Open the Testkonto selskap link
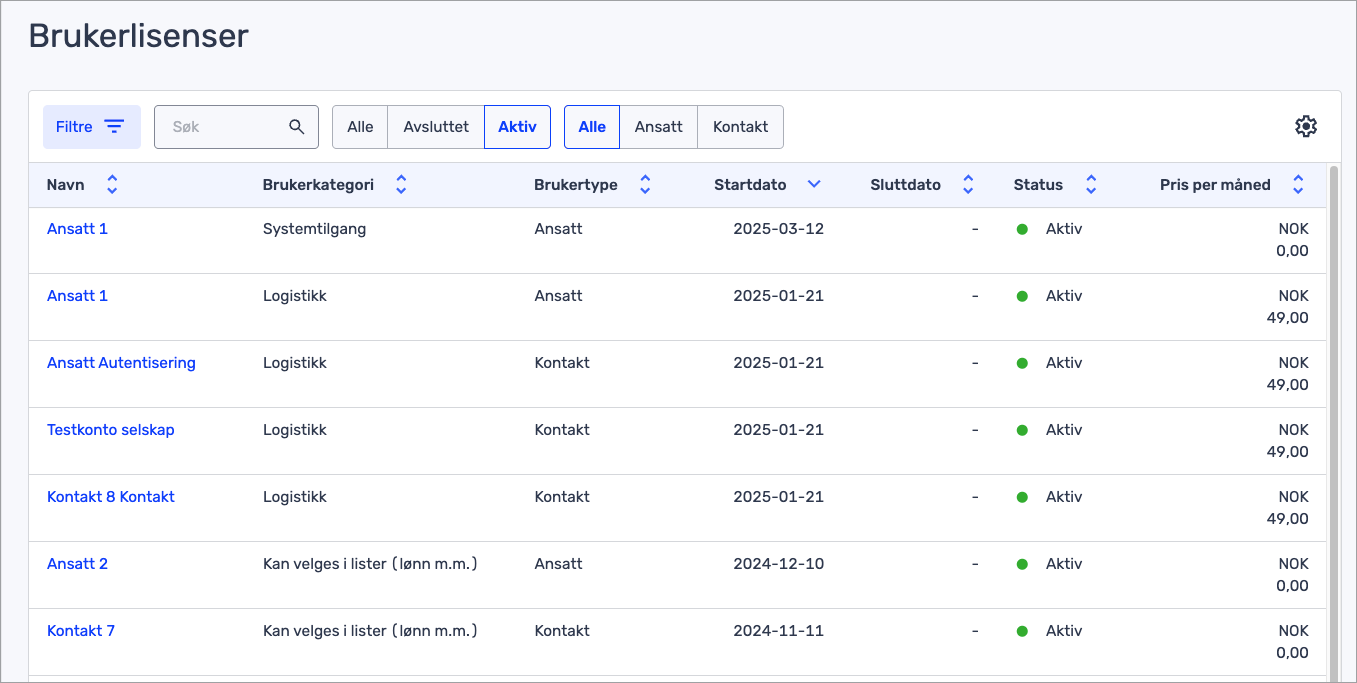This screenshot has height=683, width=1357. [111, 430]
